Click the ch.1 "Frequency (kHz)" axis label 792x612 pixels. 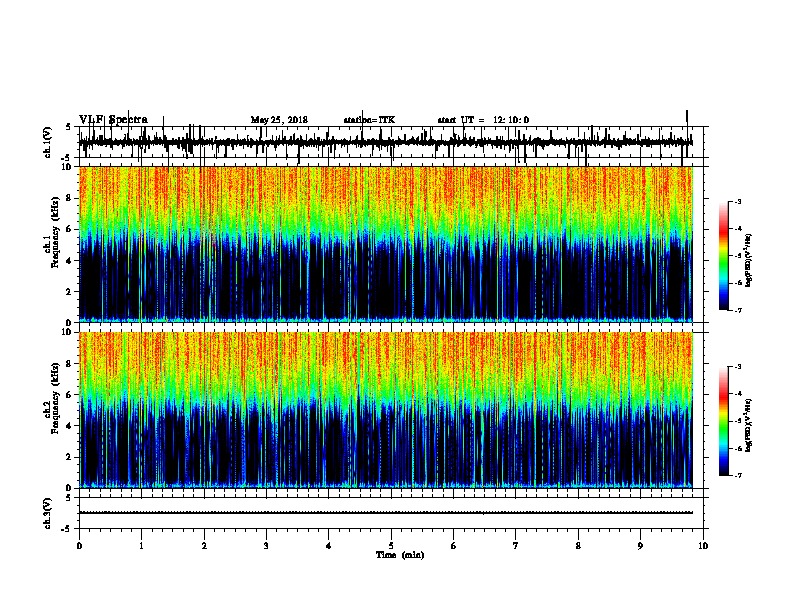click(x=56, y=232)
